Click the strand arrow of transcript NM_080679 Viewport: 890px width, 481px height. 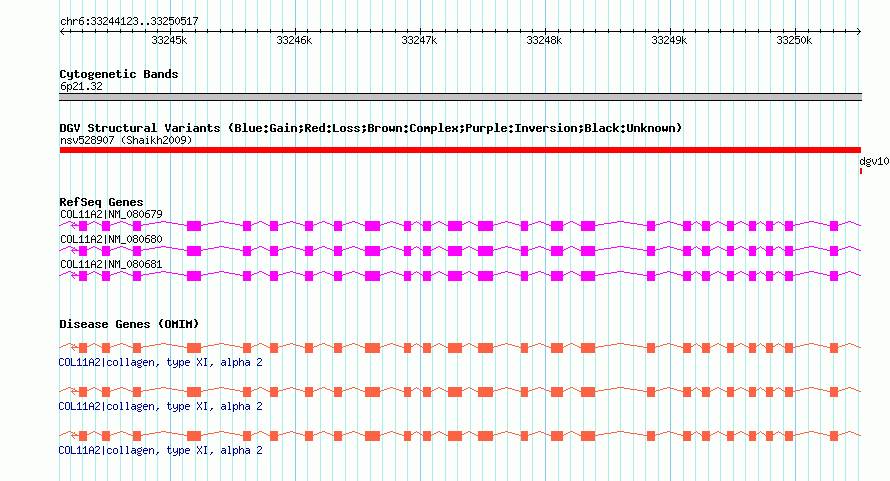(x=74, y=226)
